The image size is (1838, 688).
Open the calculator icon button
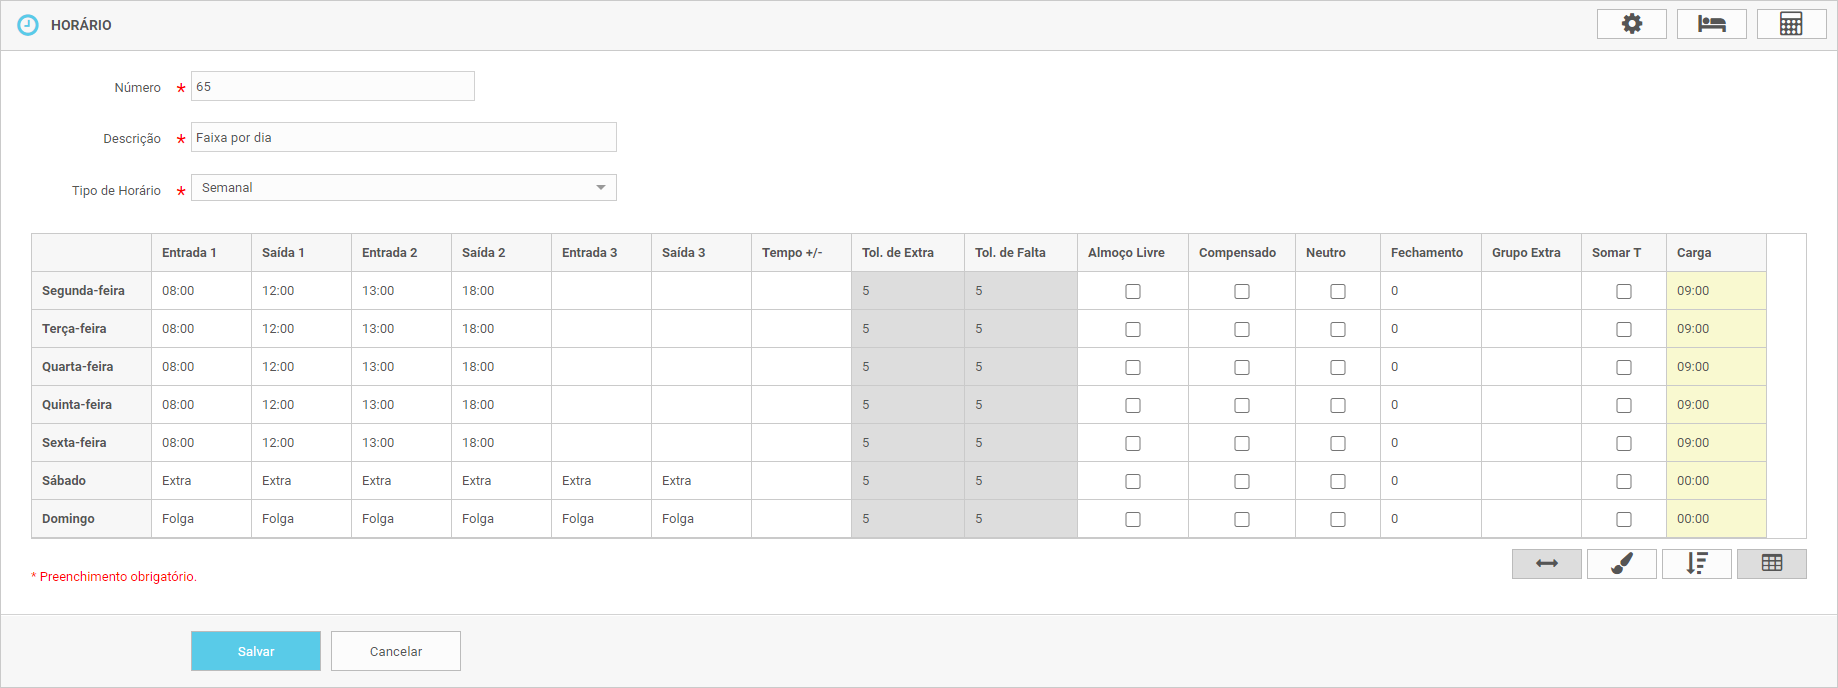tap(1791, 24)
